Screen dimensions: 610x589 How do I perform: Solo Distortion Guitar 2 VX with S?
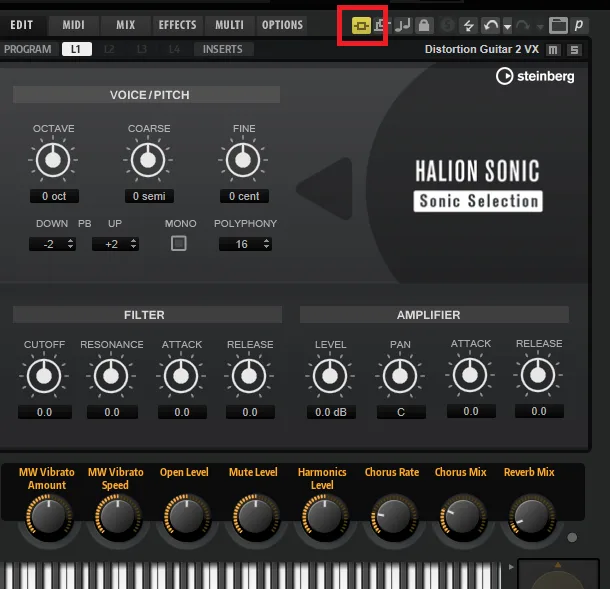pyautogui.click(x=574, y=50)
